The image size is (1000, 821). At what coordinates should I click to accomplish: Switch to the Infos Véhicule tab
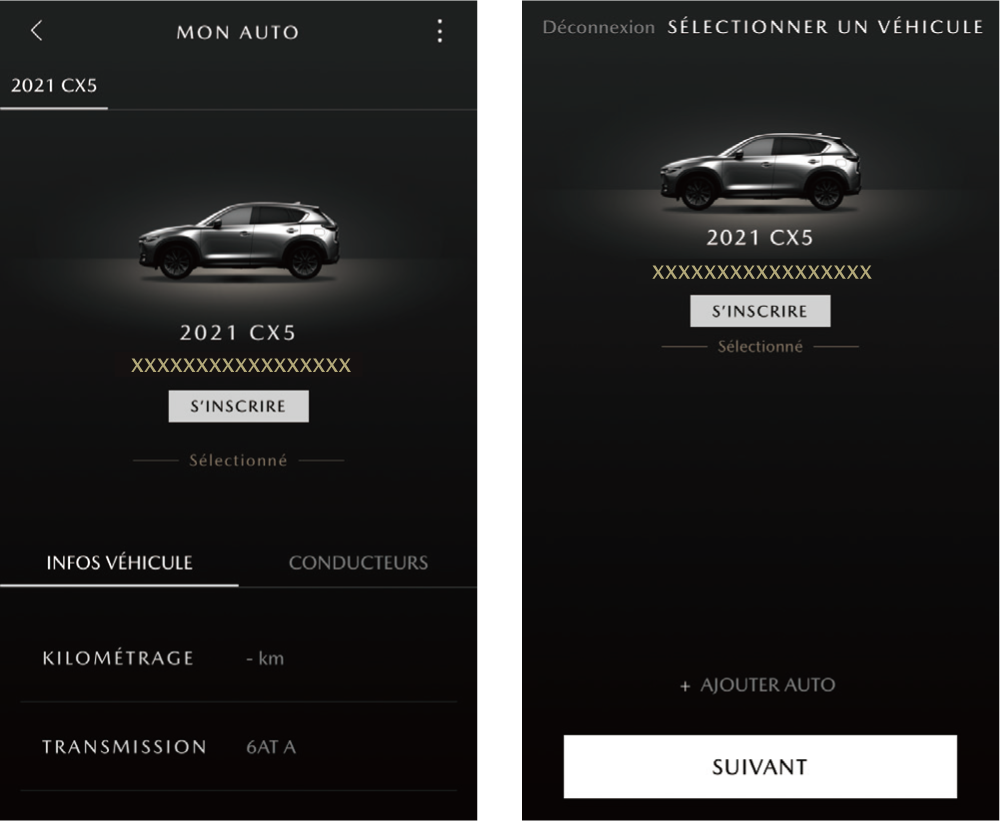[119, 563]
